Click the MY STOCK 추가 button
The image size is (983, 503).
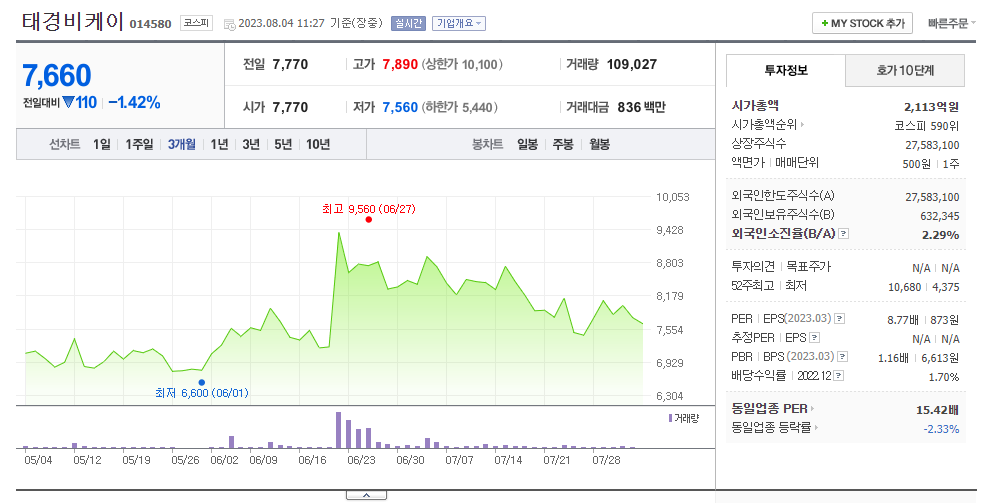(x=862, y=23)
